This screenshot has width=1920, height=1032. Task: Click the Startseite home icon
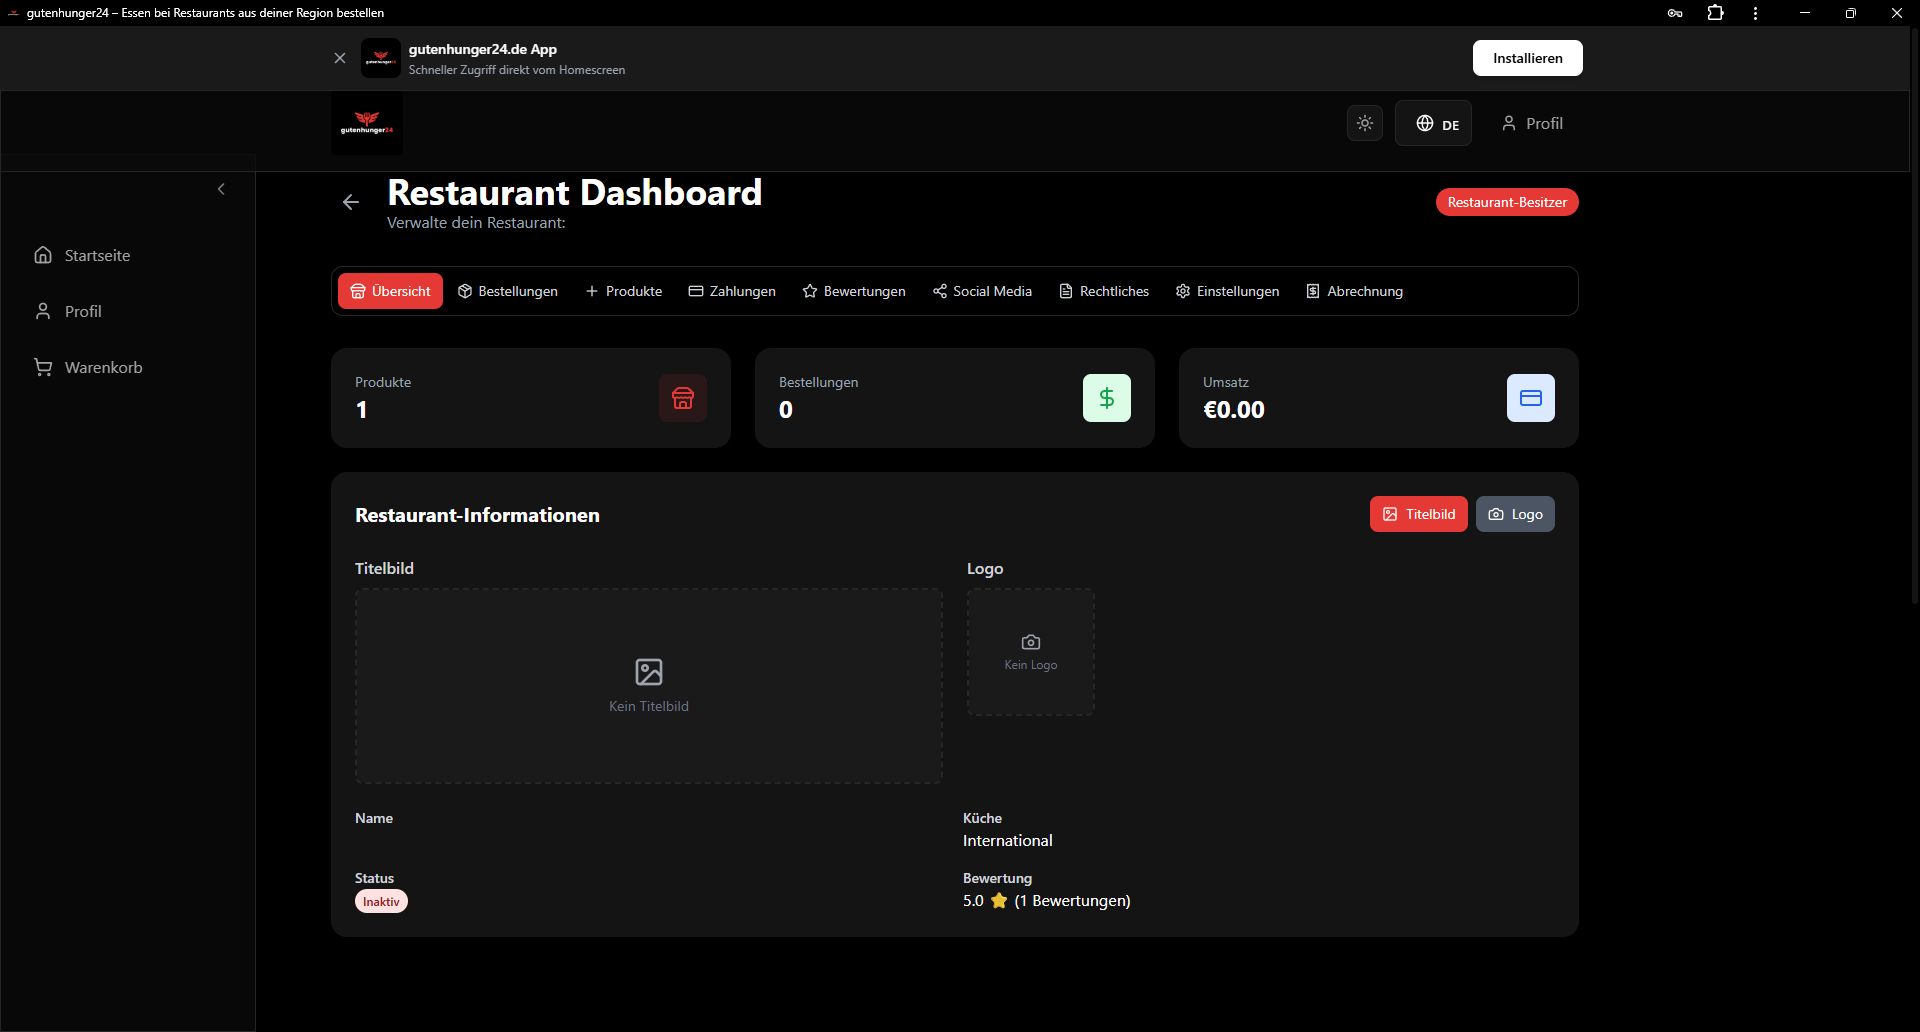click(x=43, y=255)
